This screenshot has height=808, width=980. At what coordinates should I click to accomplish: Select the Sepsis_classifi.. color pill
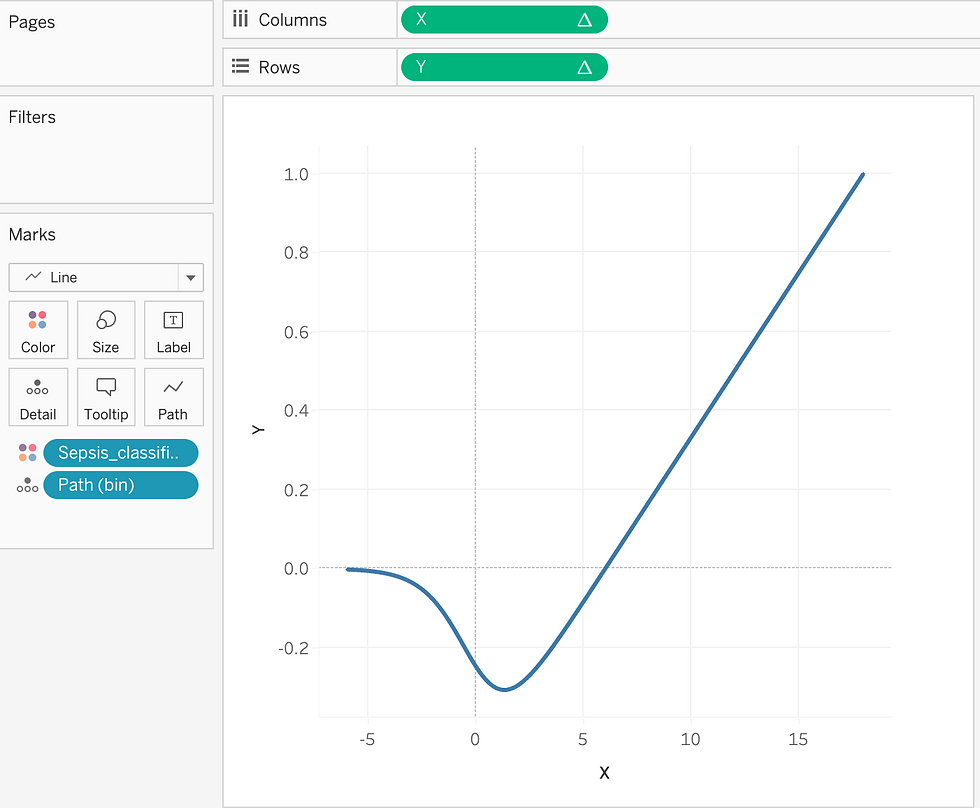[x=121, y=452]
